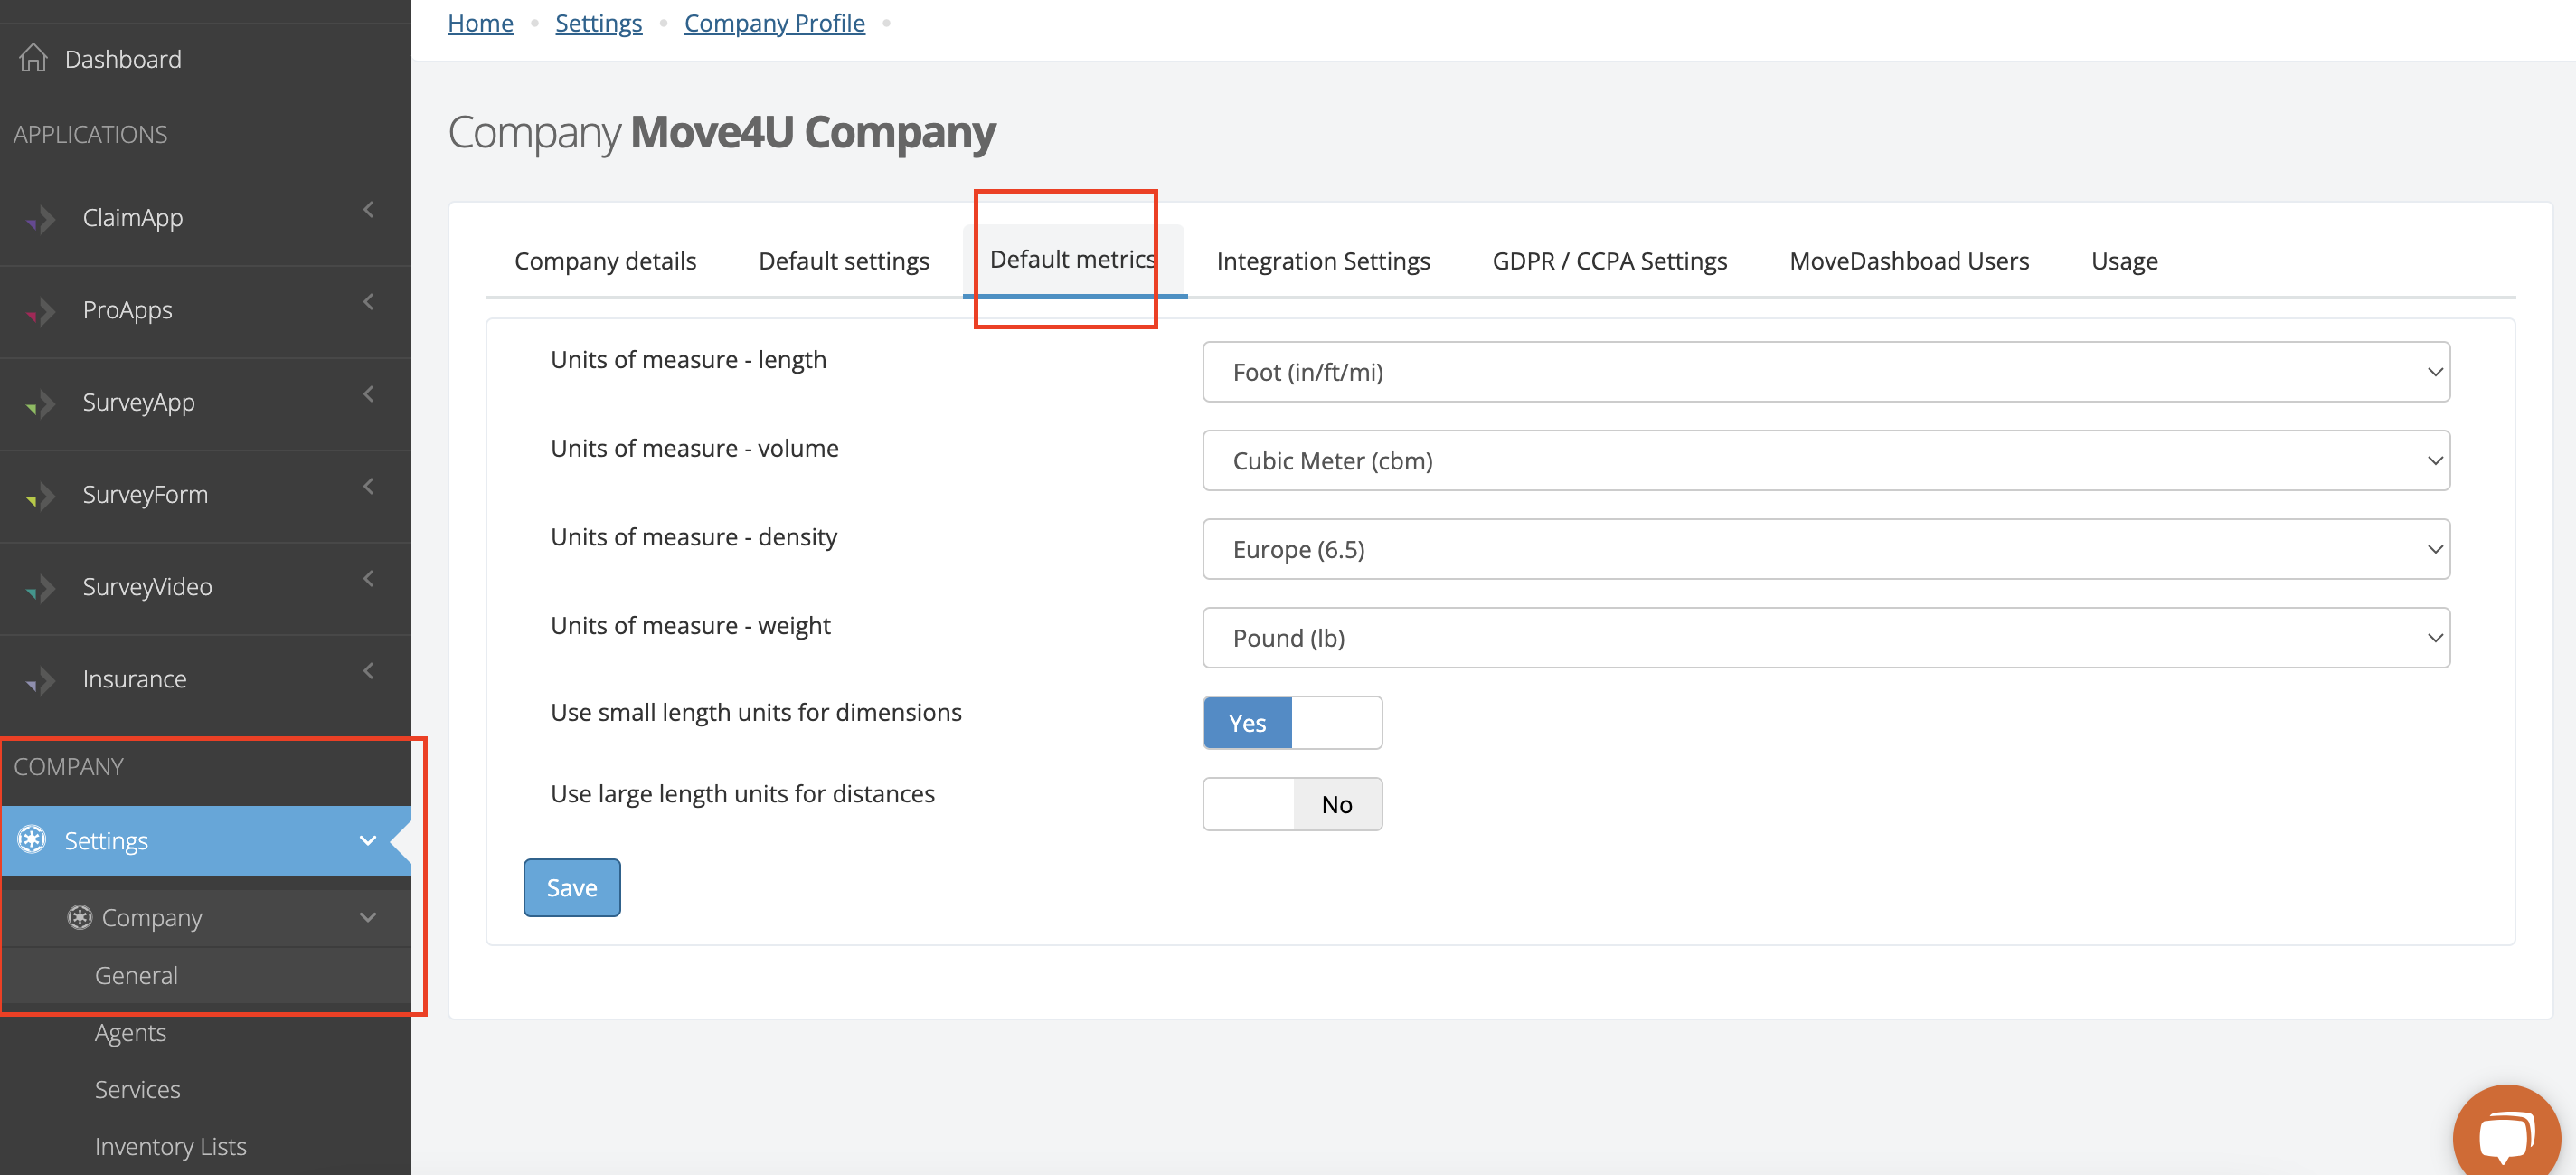2576x1175 pixels.
Task: Click the APPLICATIONS section header
Action: coord(91,135)
